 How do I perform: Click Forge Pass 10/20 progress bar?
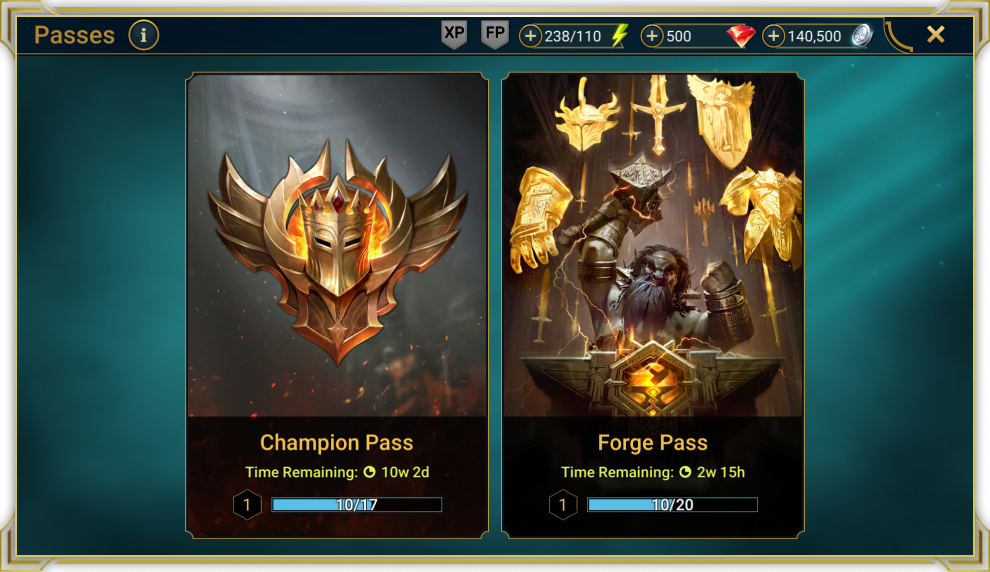672,504
